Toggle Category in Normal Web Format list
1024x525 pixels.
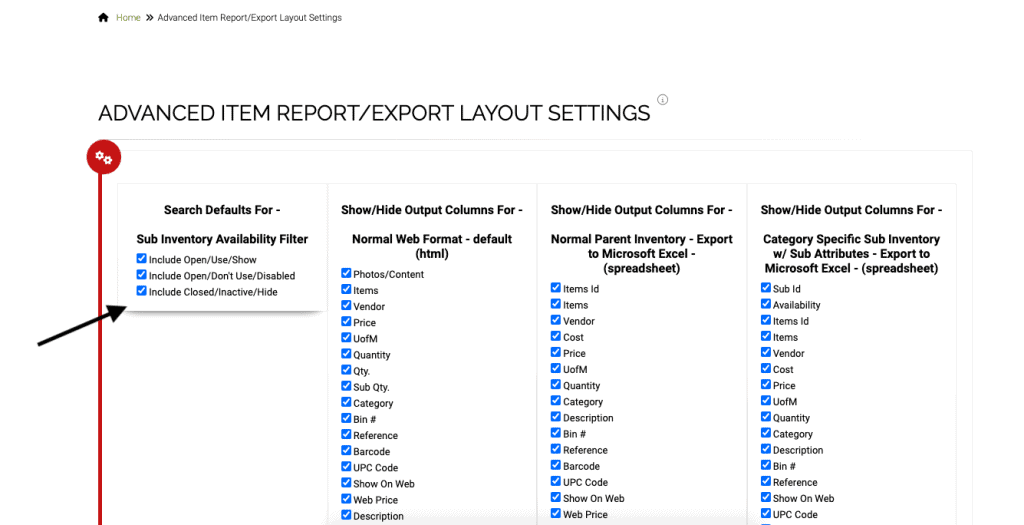[346, 402]
